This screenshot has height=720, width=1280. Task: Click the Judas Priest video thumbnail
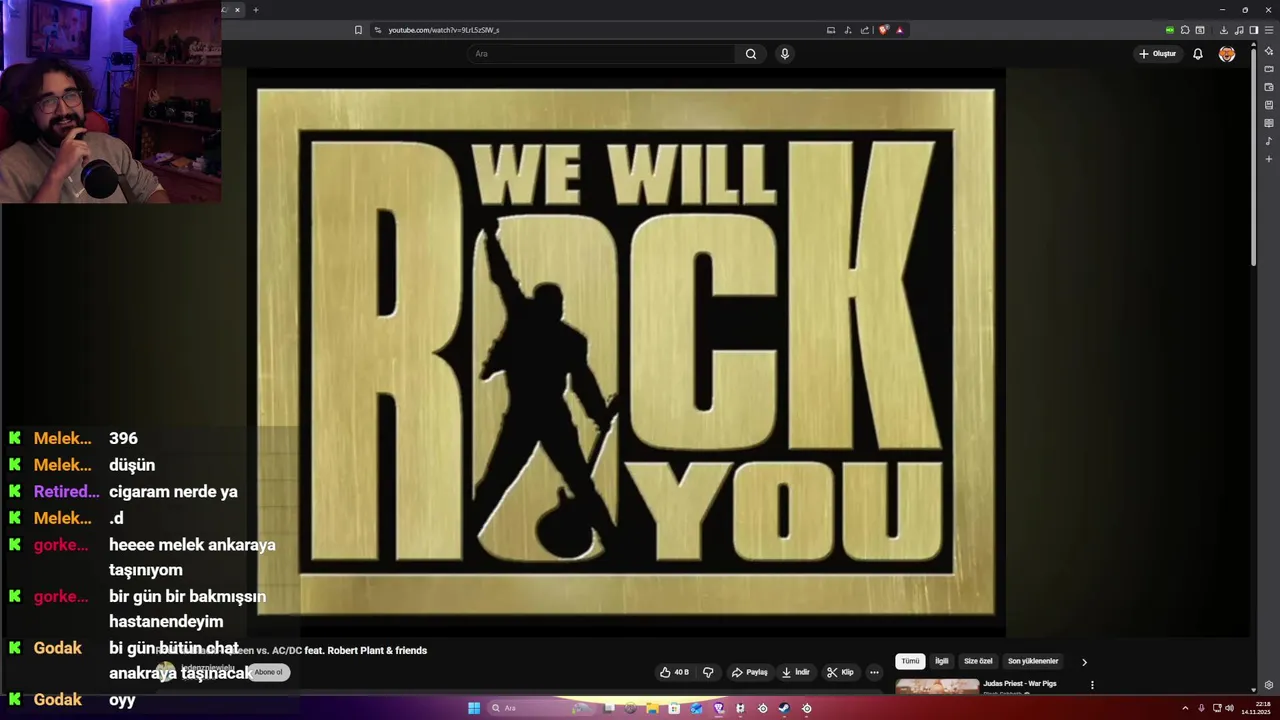point(937,686)
